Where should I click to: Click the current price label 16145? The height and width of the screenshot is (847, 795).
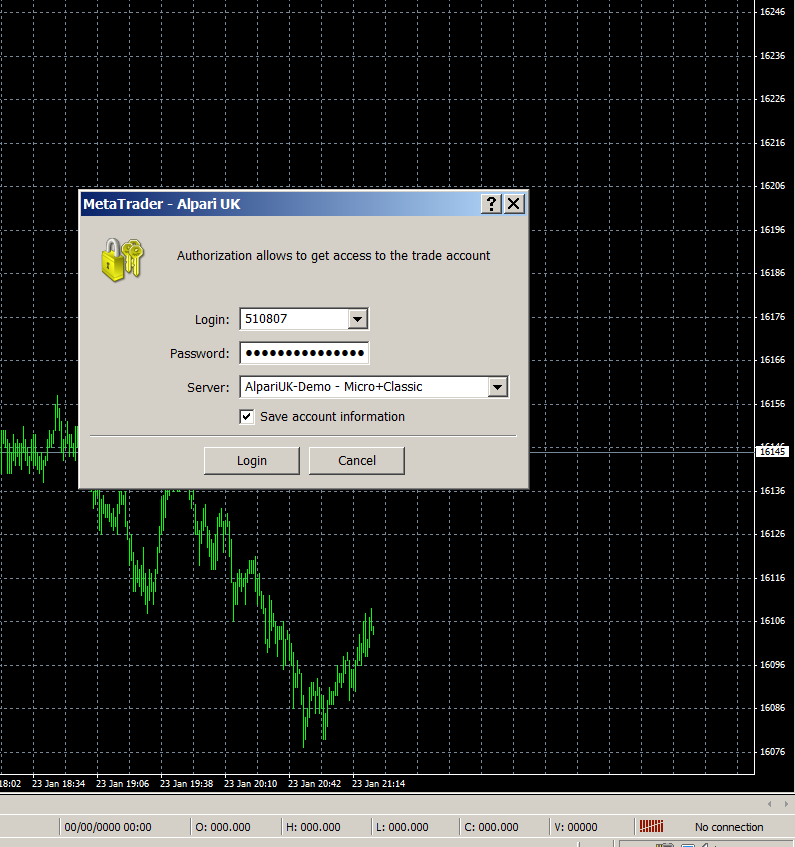pyautogui.click(x=772, y=451)
